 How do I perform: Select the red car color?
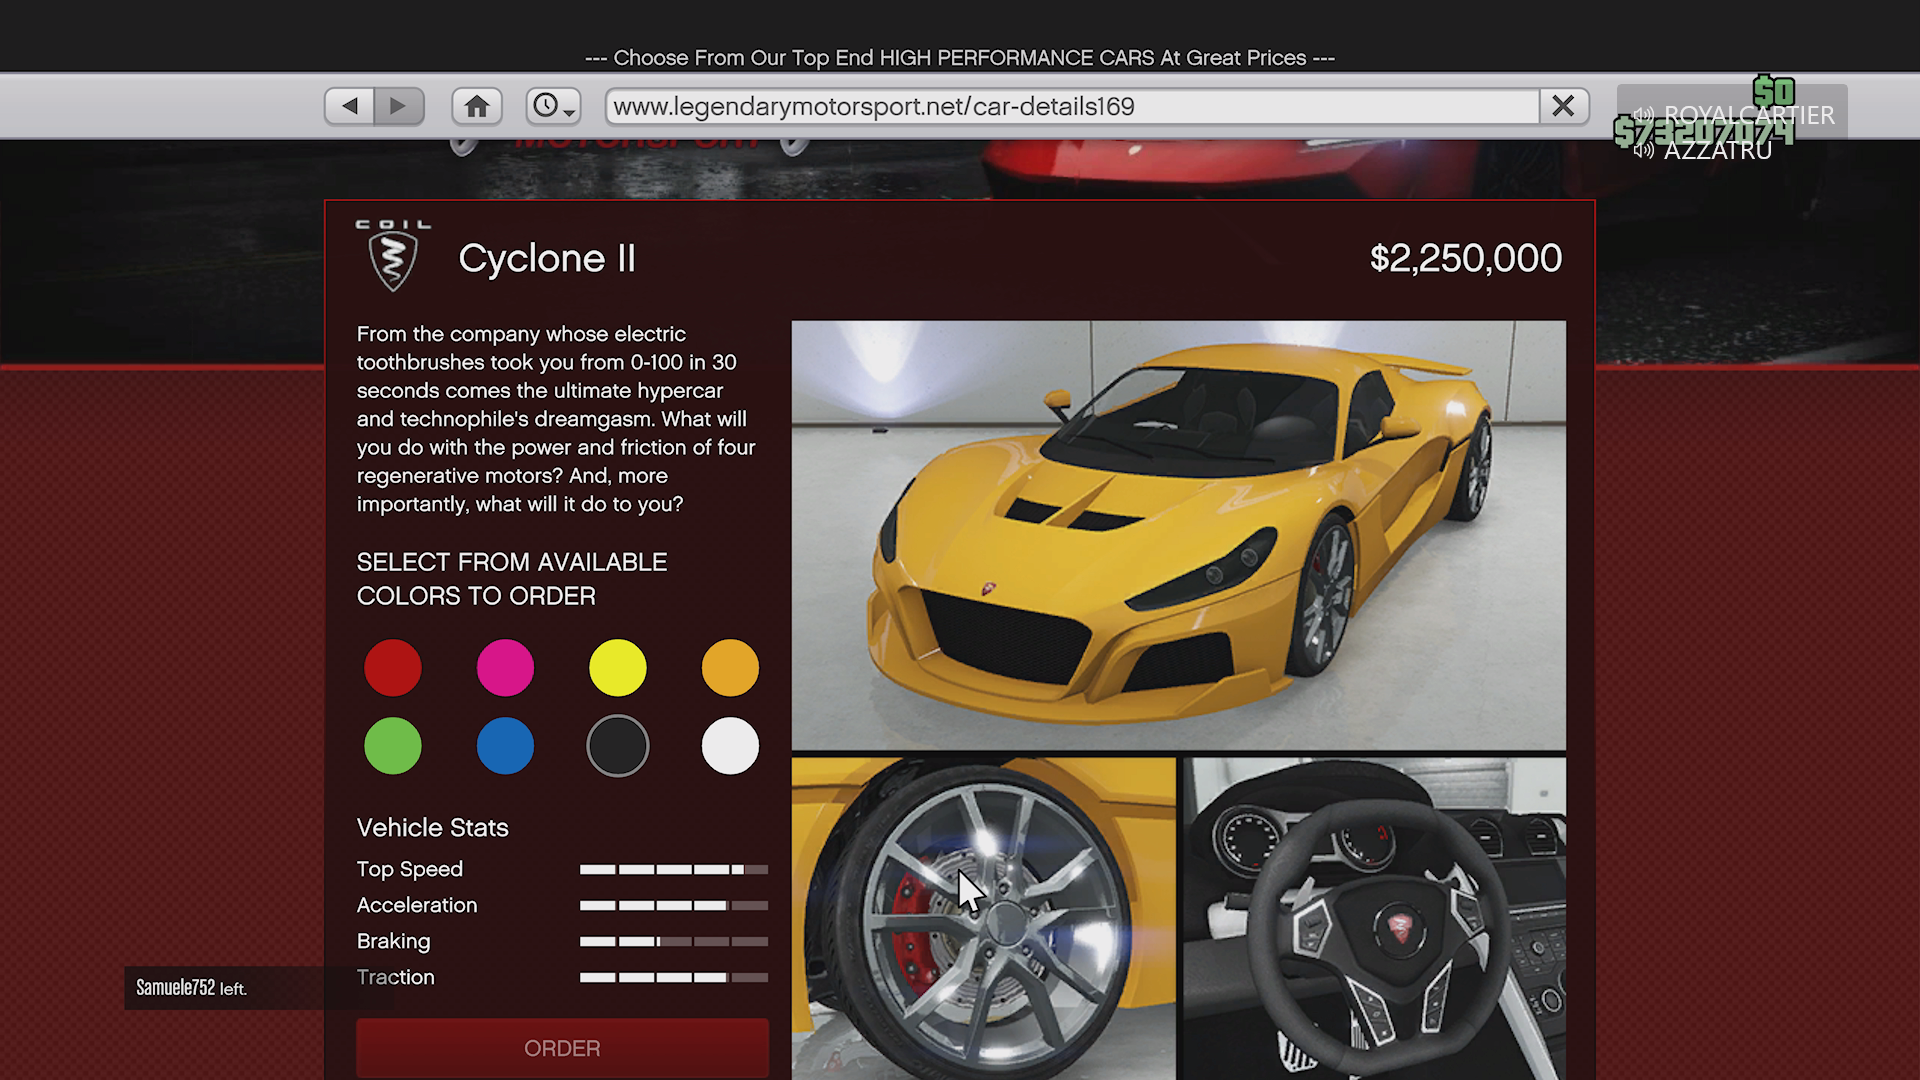pyautogui.click(x=393, y=668)
